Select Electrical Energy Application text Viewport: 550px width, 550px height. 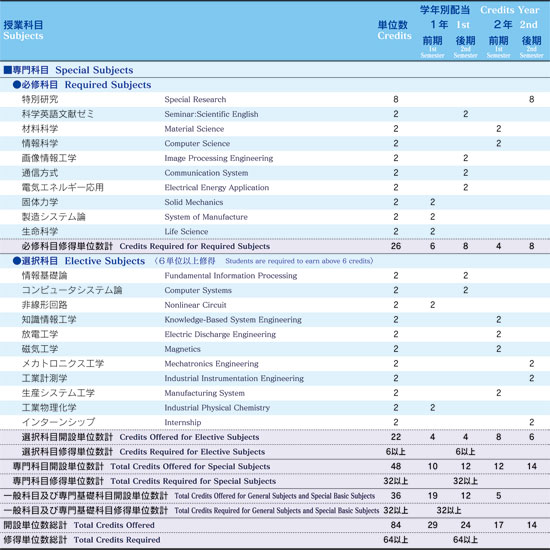216,188
